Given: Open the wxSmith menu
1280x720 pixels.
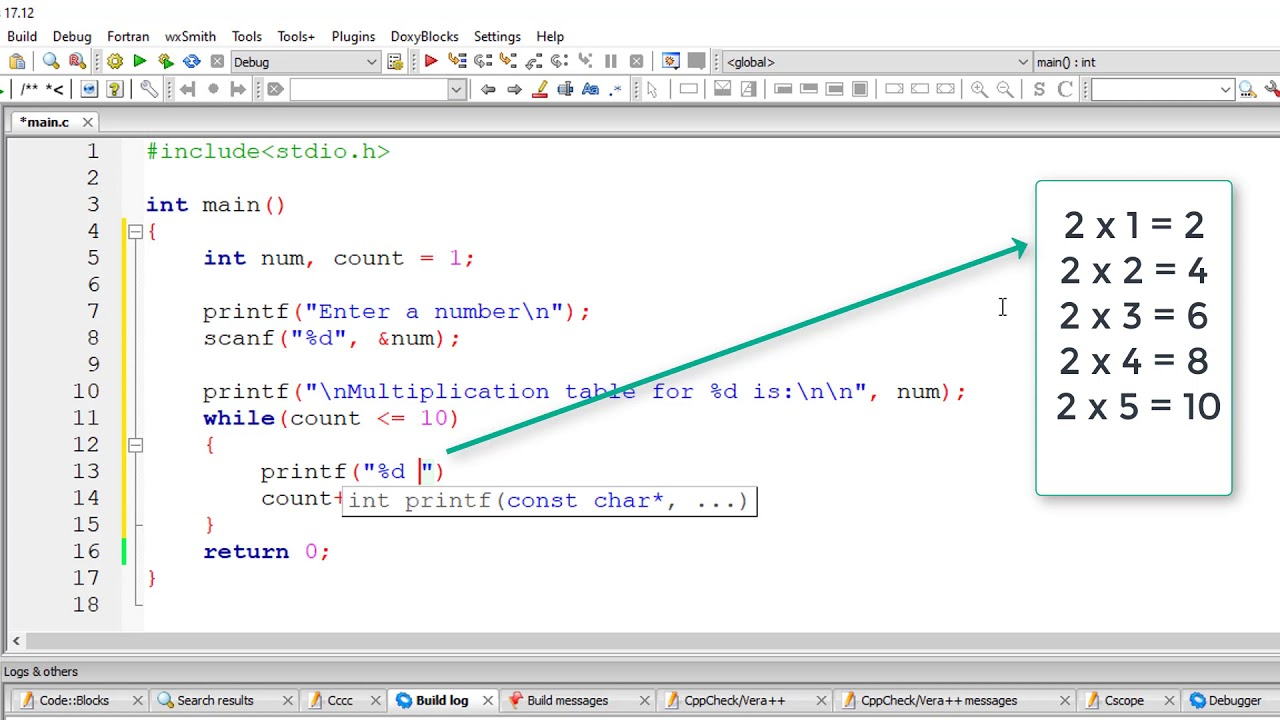Looking at the screenshot, I should [x=190, y=36].
